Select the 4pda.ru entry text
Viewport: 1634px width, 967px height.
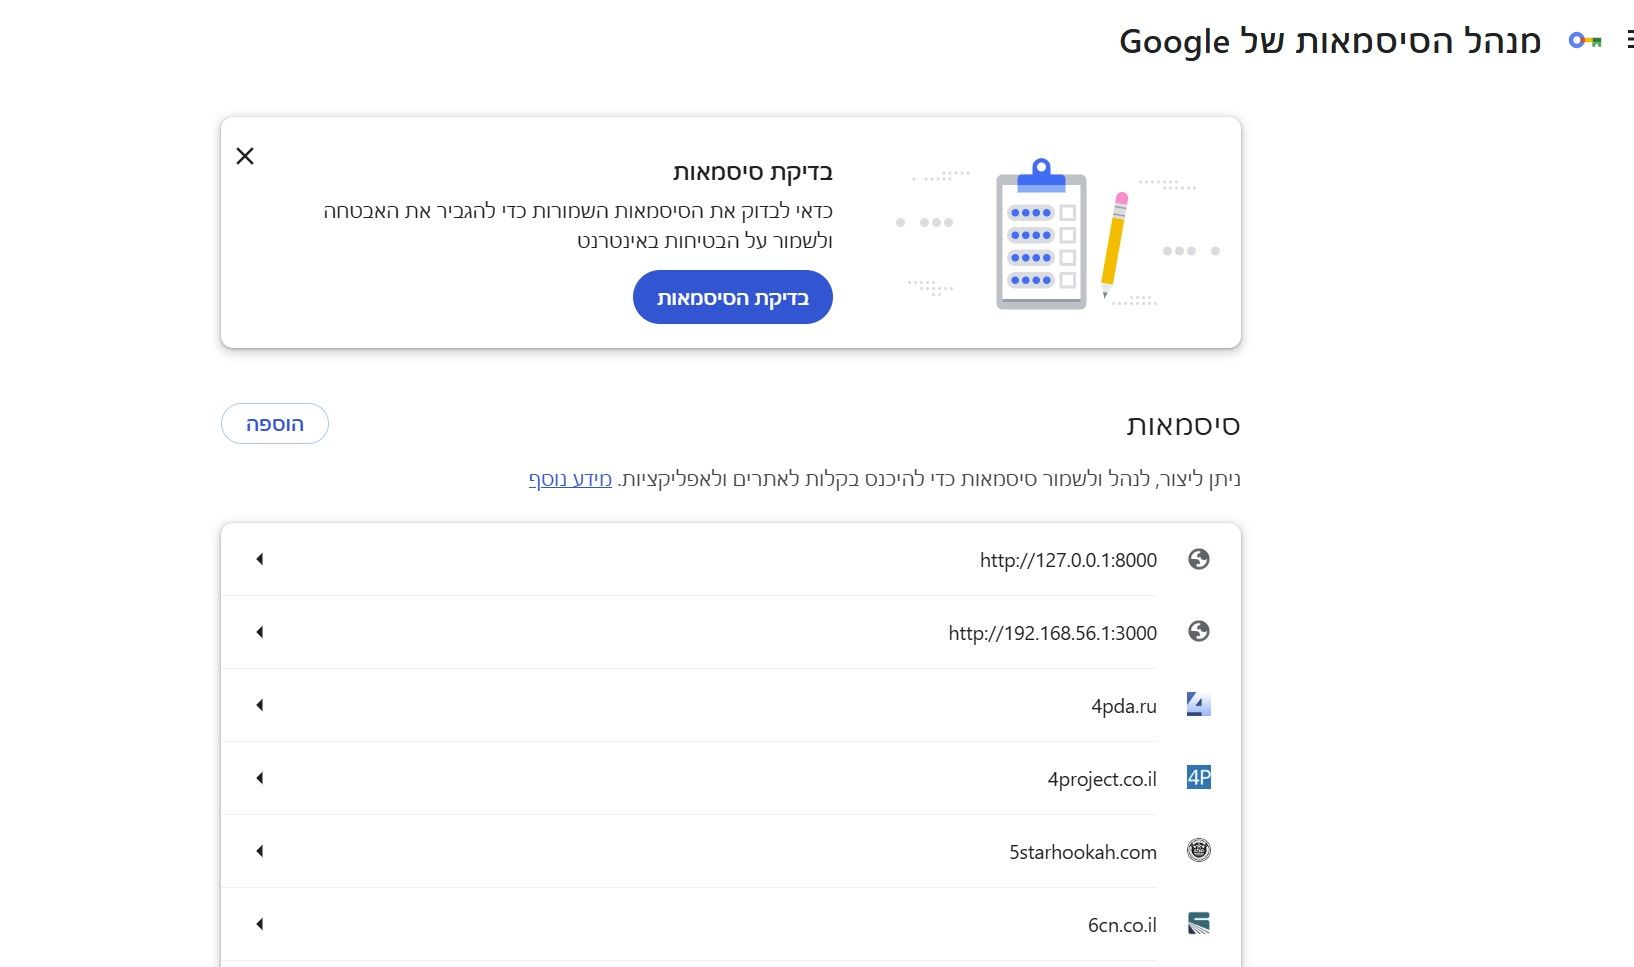tap(1124, 706)
